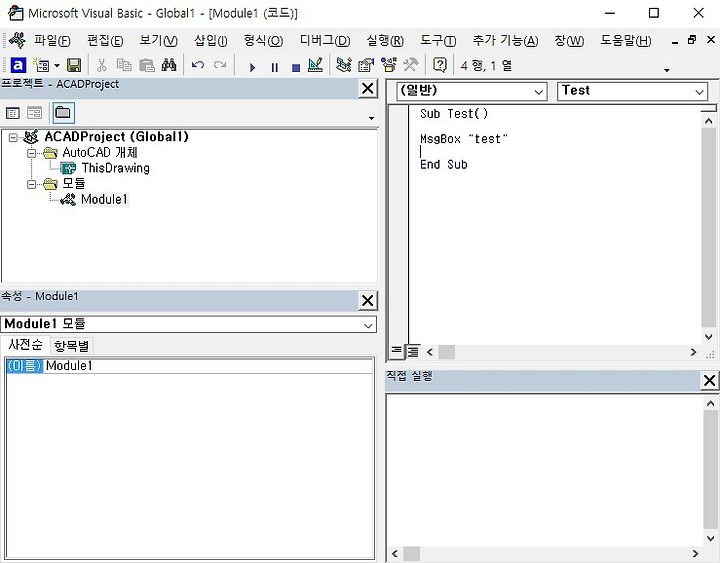Open the Insert object dropdown arrow
This screenshot has width=720, height=563.
click(57, 66)
